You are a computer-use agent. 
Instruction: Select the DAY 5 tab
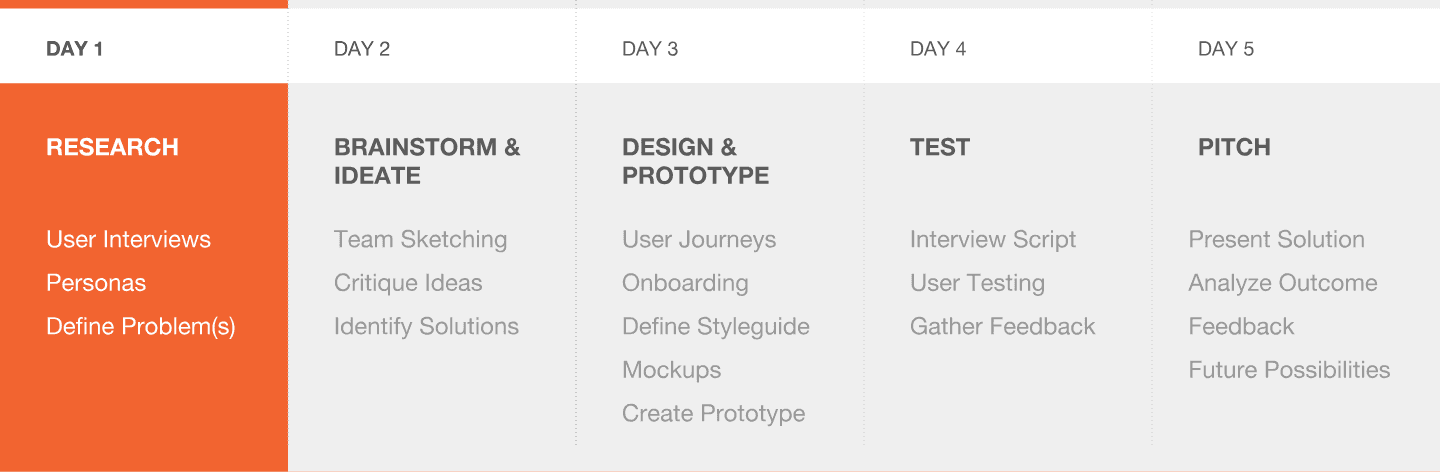[1296, 48]
